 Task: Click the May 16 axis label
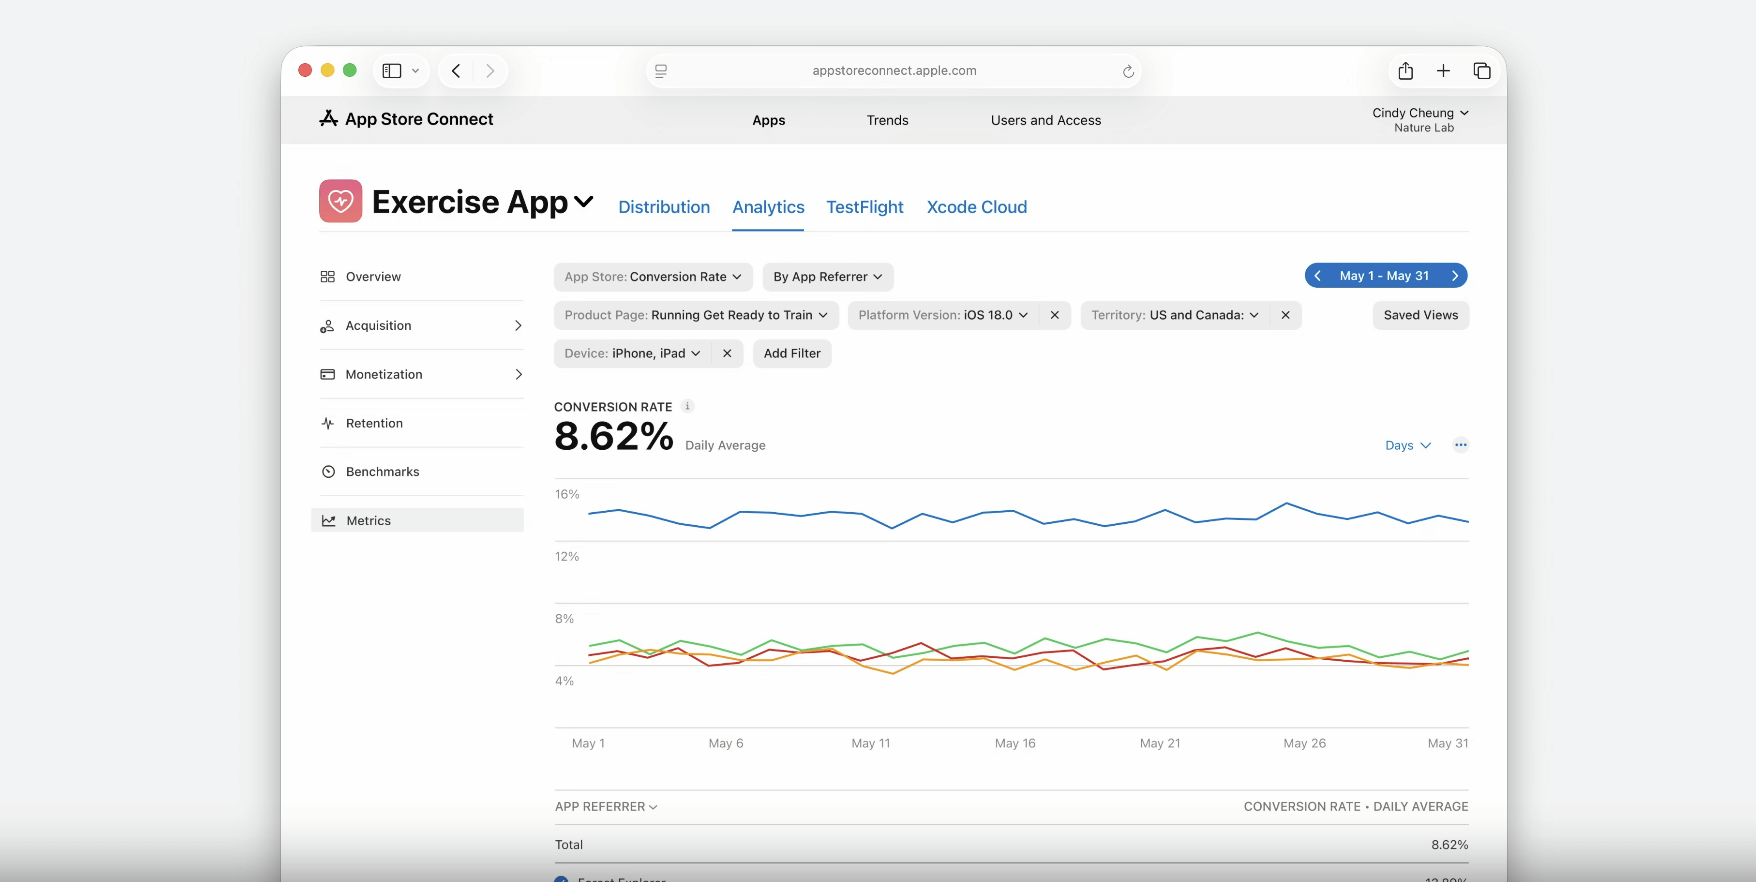coord(1015,744)
